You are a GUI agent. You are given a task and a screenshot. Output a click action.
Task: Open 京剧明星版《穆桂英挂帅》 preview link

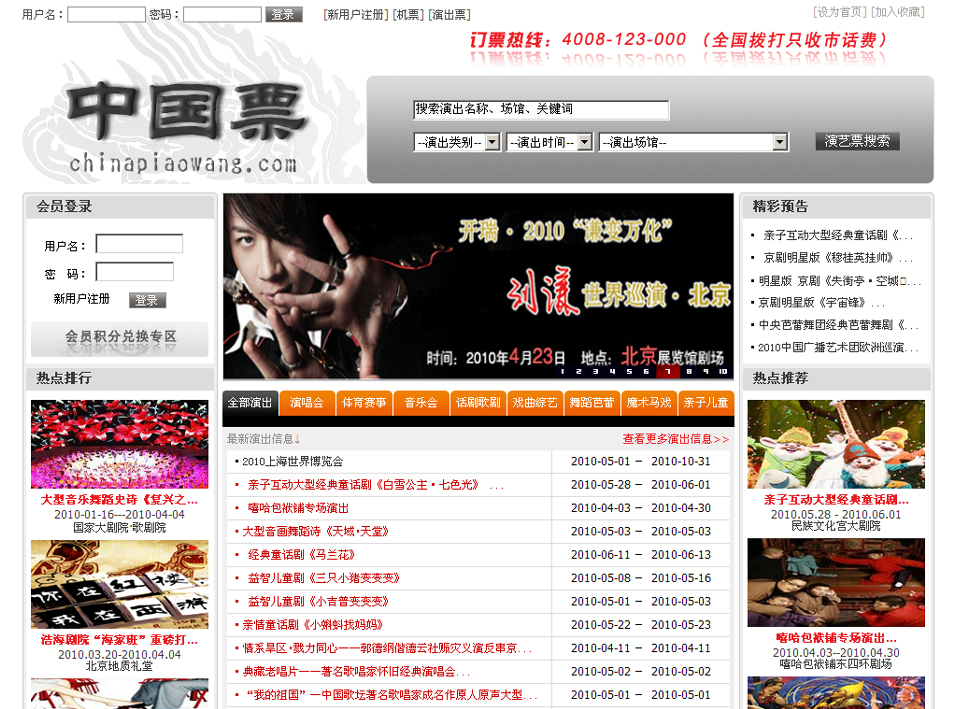click(838, 258)
